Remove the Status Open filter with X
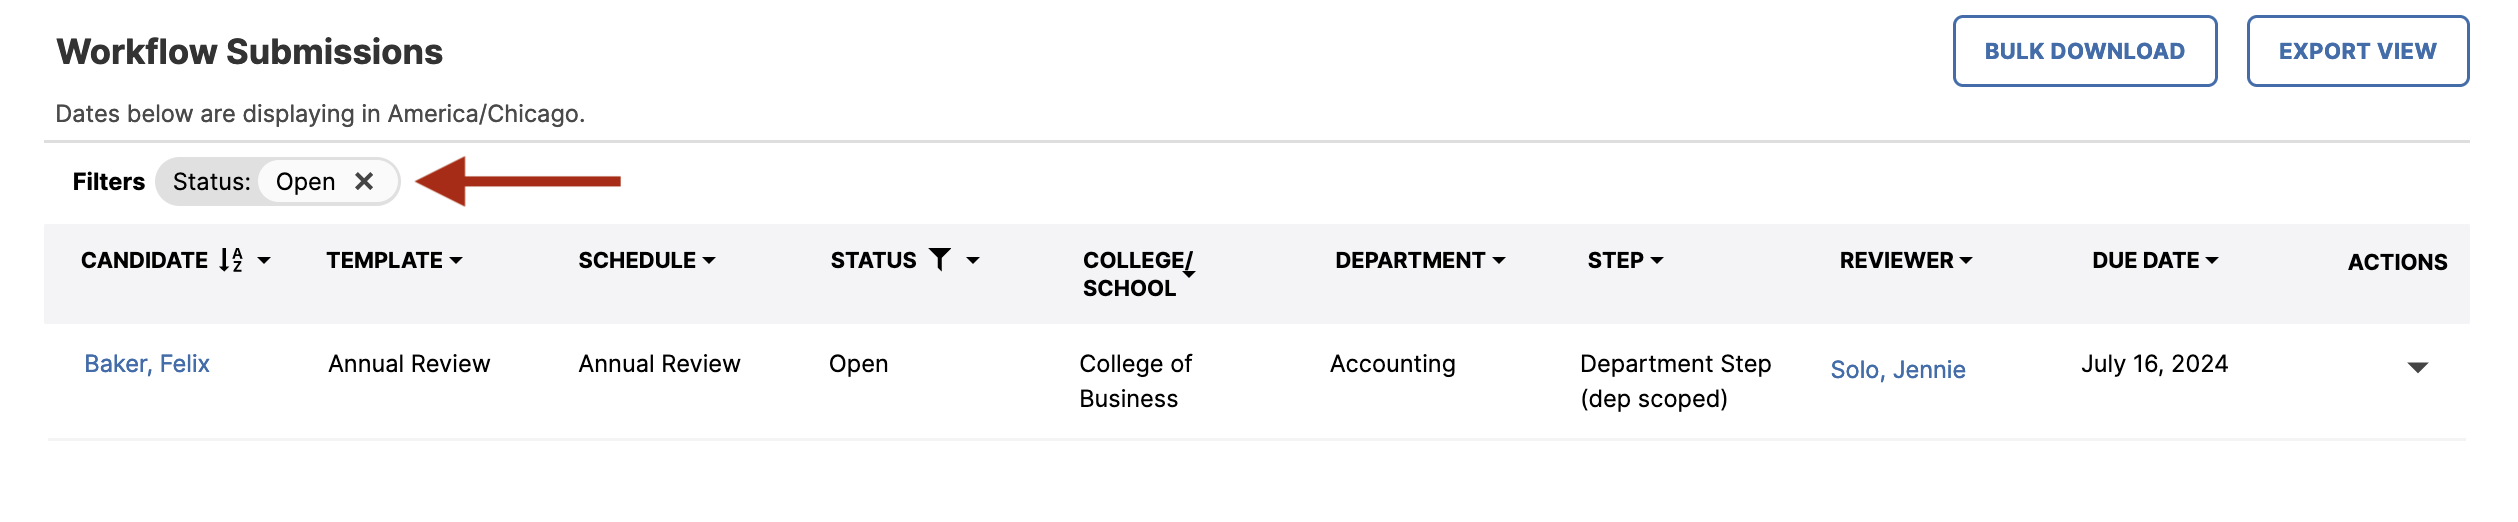The height and width of the screenshot is (522, 2518). 364,181
